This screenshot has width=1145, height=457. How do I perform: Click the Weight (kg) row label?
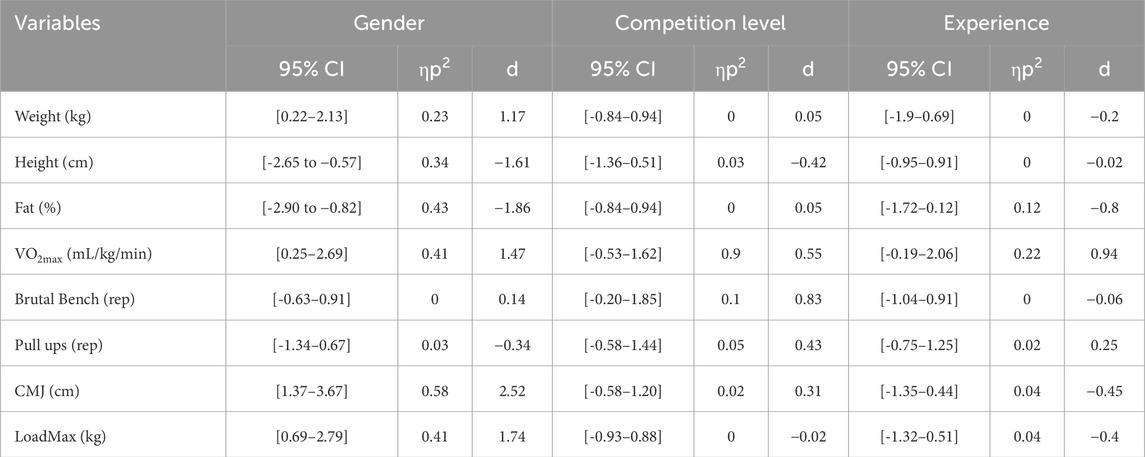(x=50, y=114)
